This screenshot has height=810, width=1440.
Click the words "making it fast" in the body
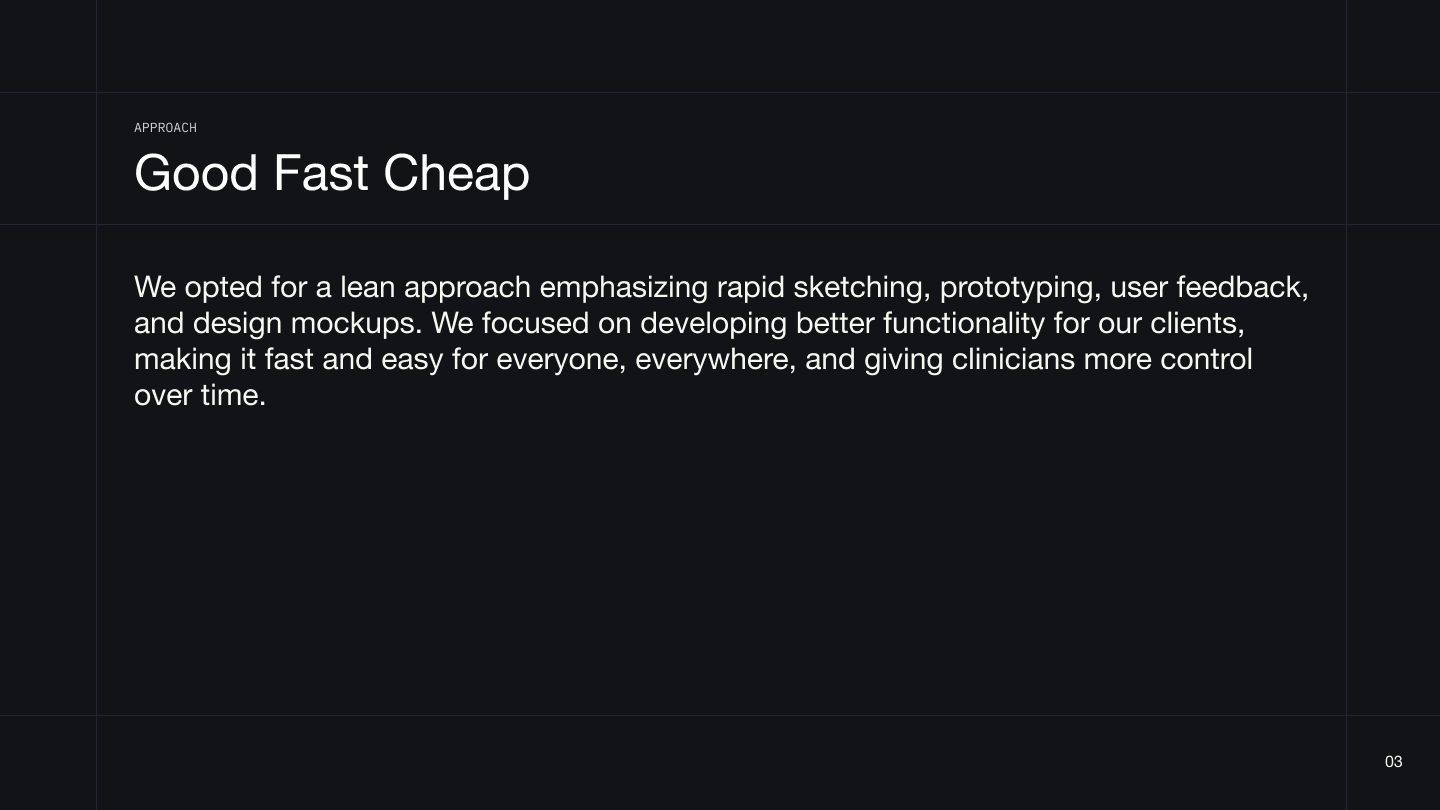[223, 359]
